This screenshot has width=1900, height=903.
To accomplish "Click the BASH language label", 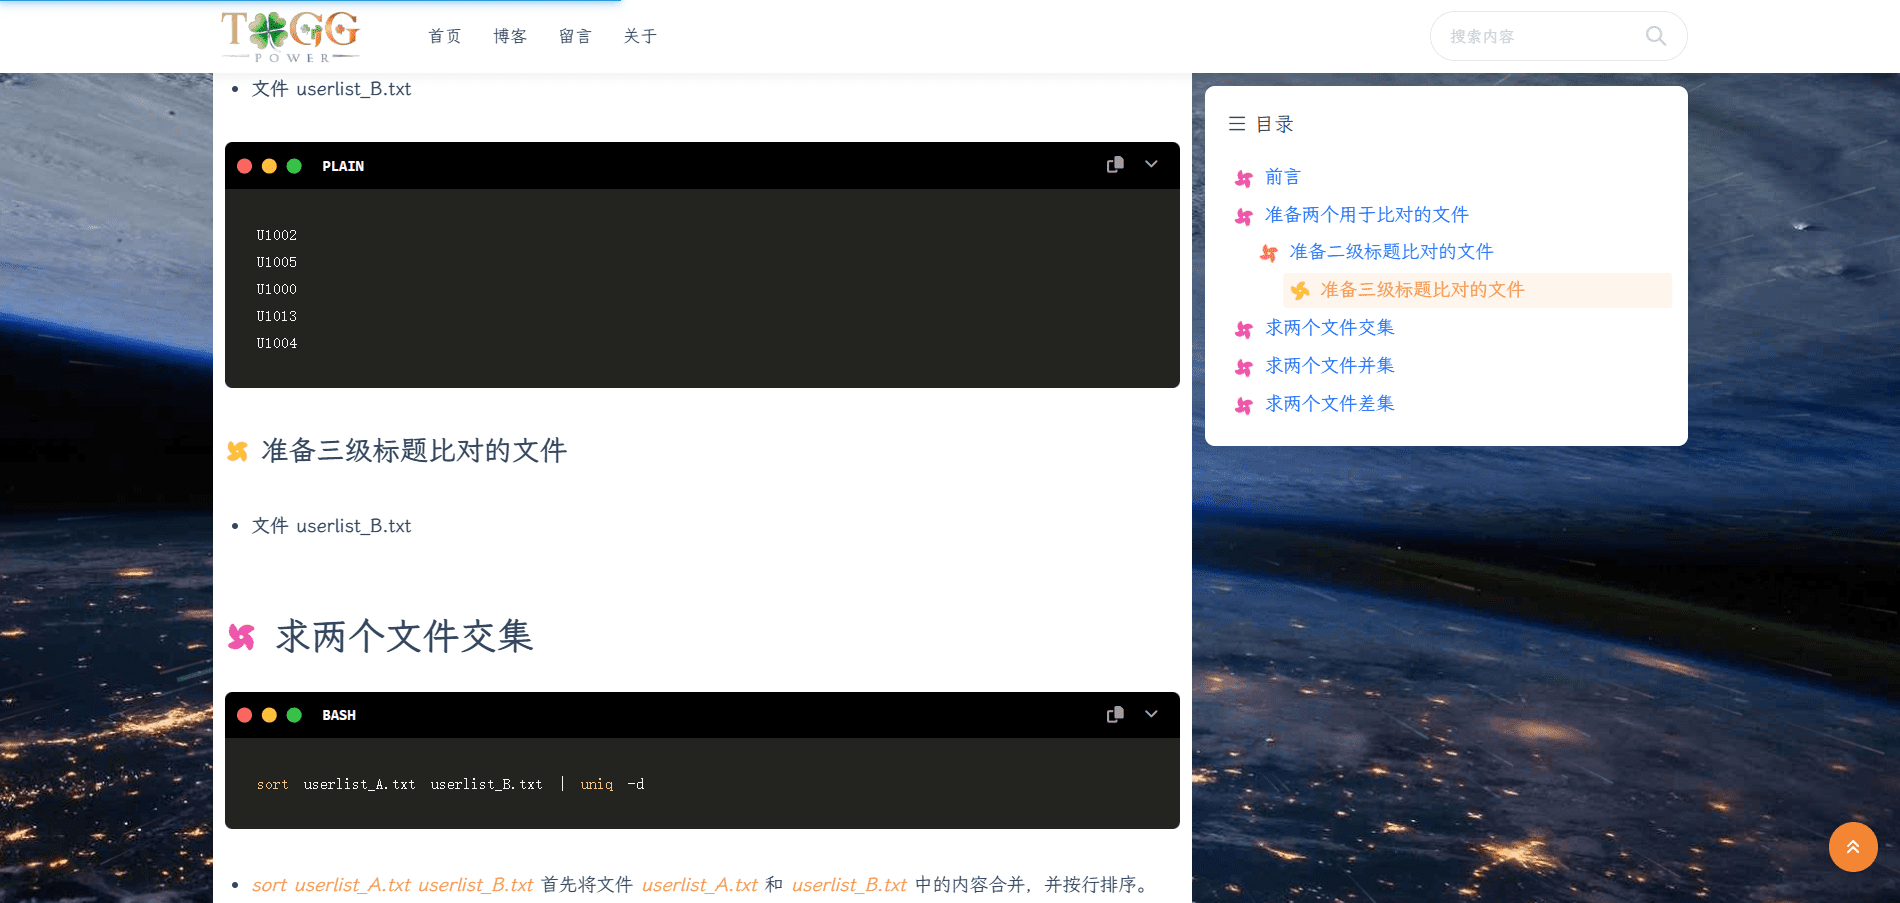I will tap(339, 715).
